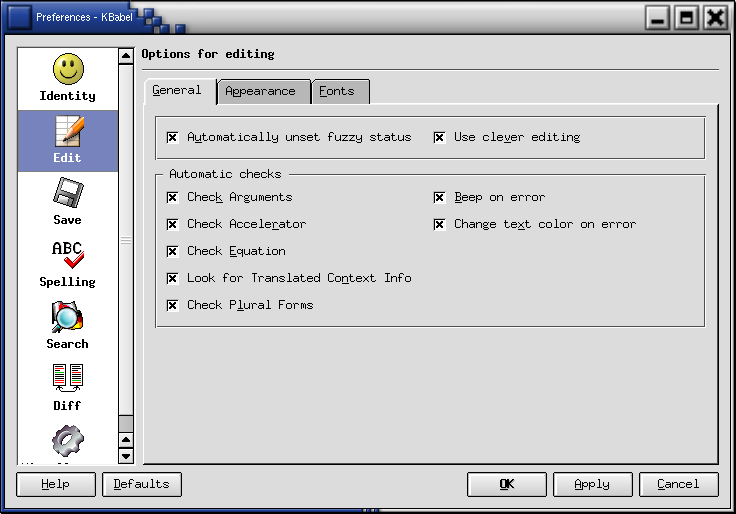736x514 pixels.
Task: Toggle Beep on error checkbox
Action: (x=439, y=197)
